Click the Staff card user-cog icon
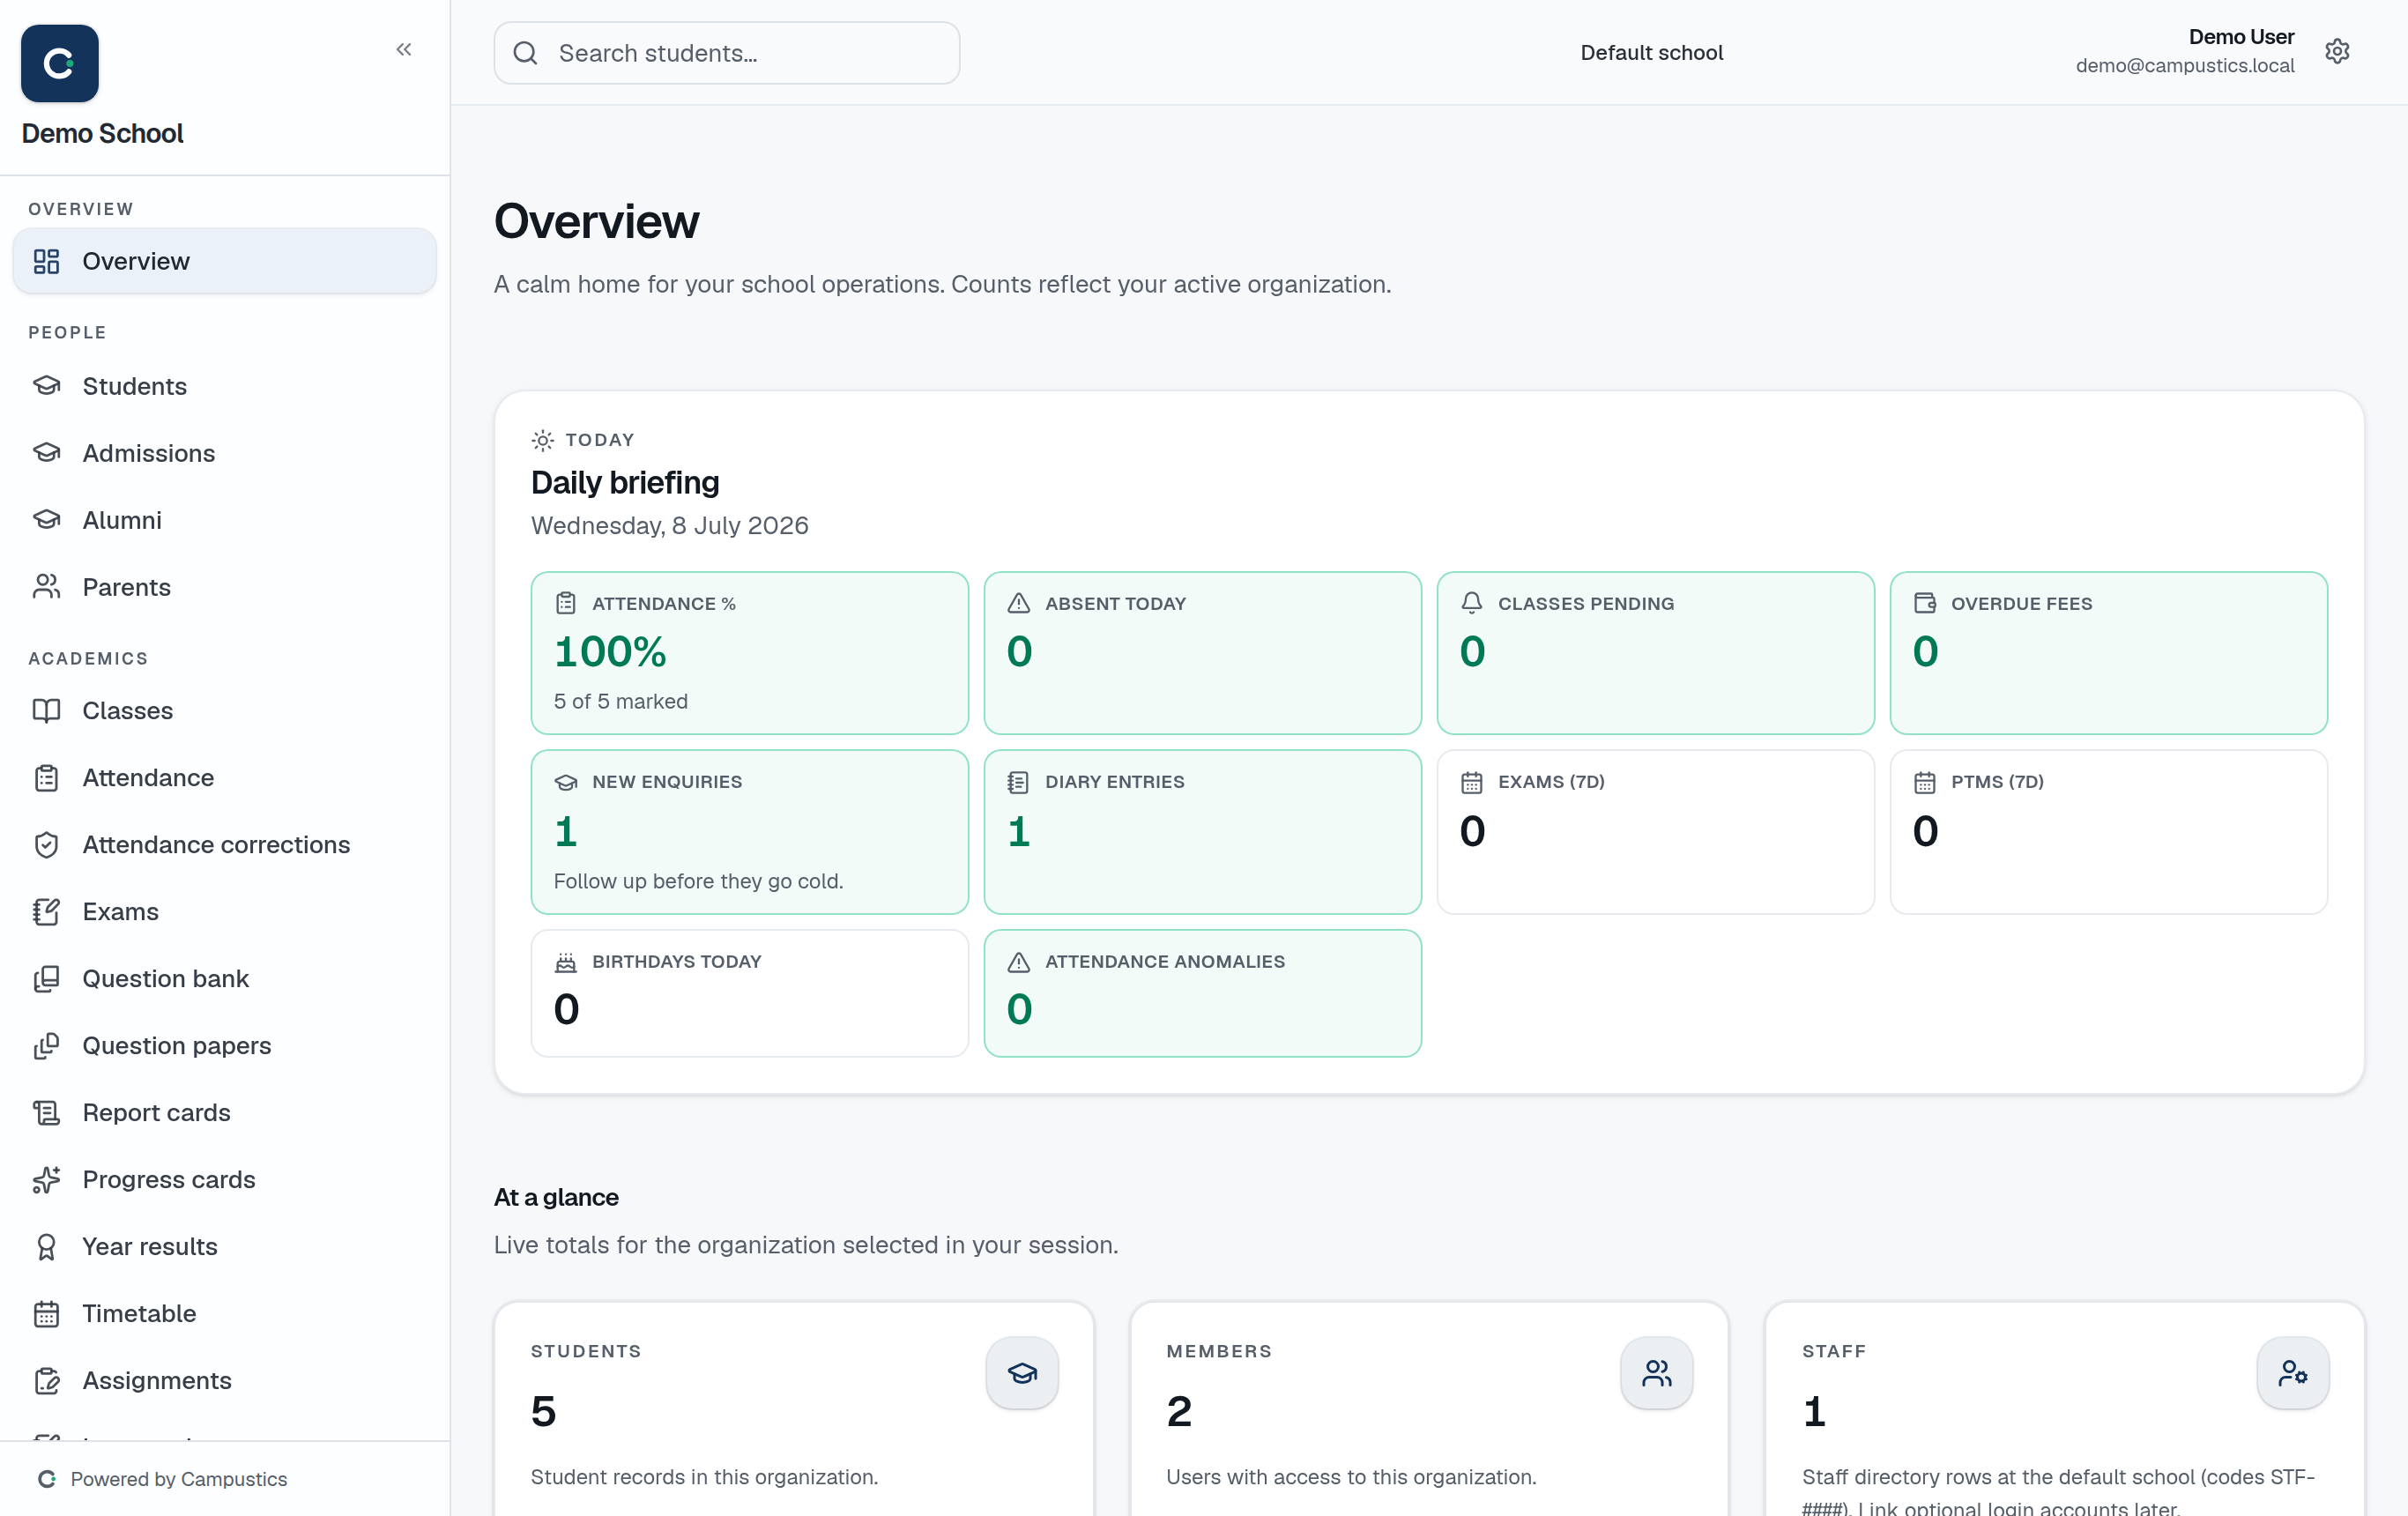The width and height of the screenshot is (2408, 1516). pyautogui.click(x=2292, y=1373)
